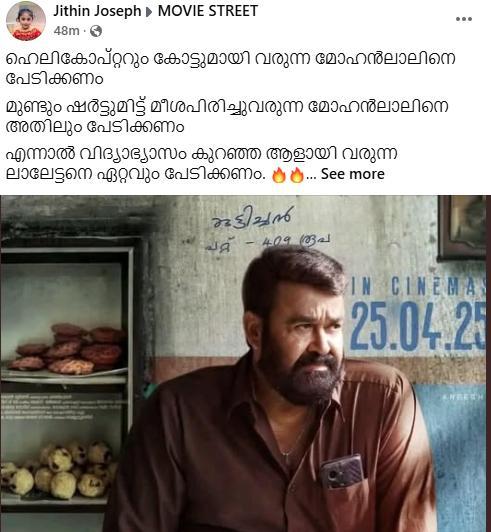Open the three-dots post options menu

click(464, 19)
